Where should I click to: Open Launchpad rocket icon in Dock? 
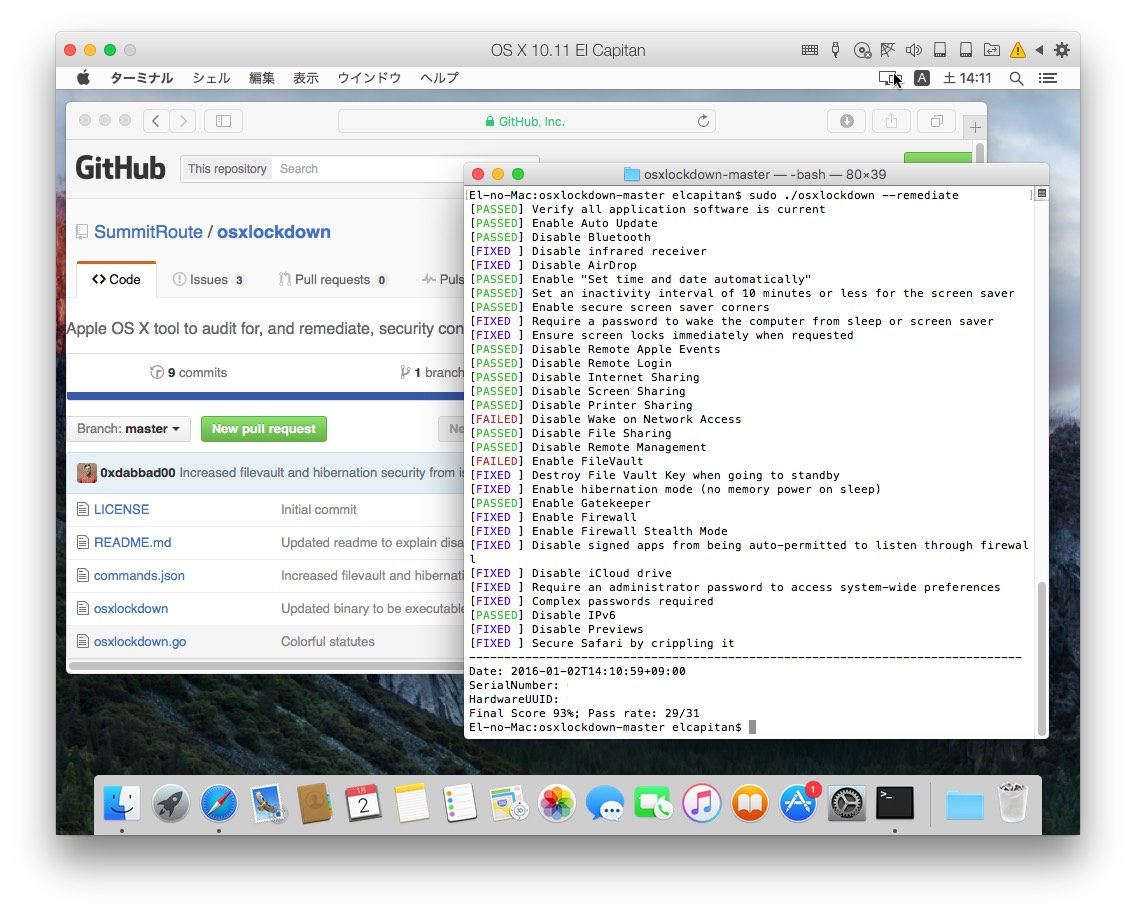coord(170,803)
